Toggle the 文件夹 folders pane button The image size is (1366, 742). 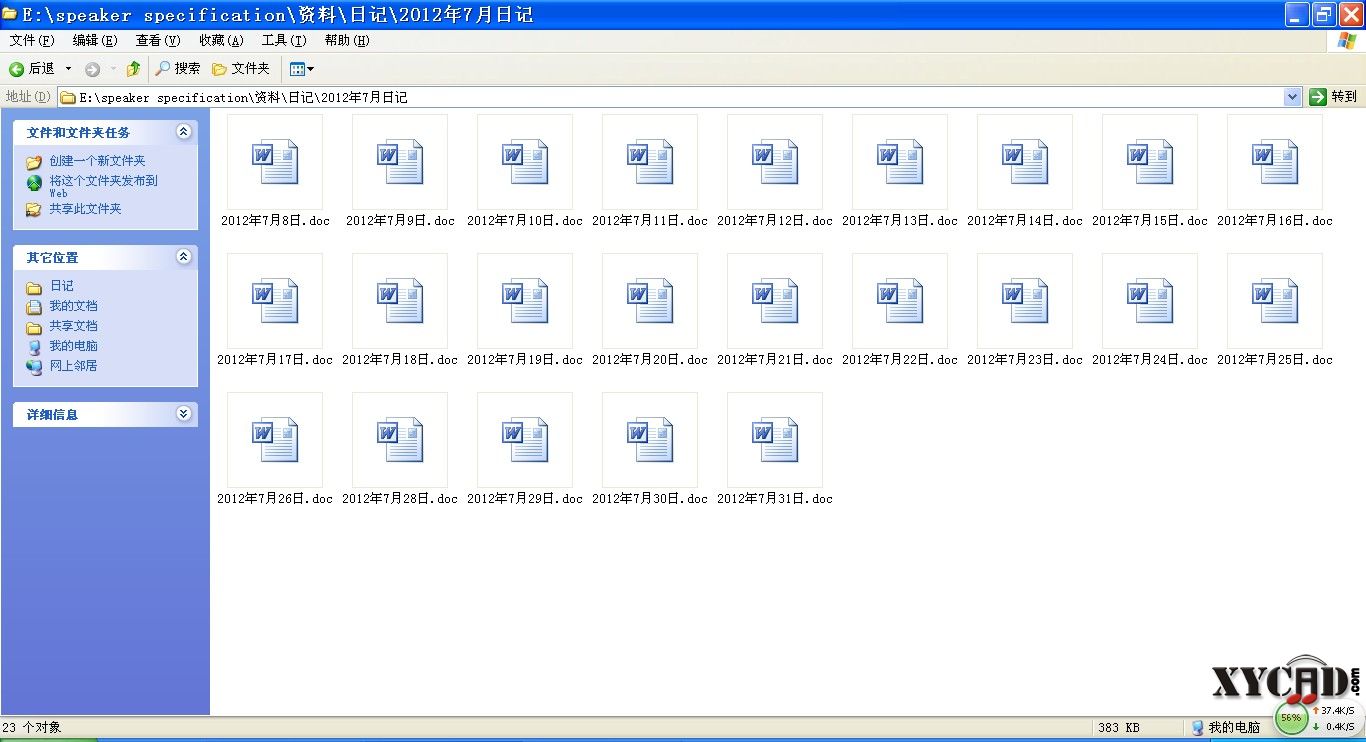point(241,69)
